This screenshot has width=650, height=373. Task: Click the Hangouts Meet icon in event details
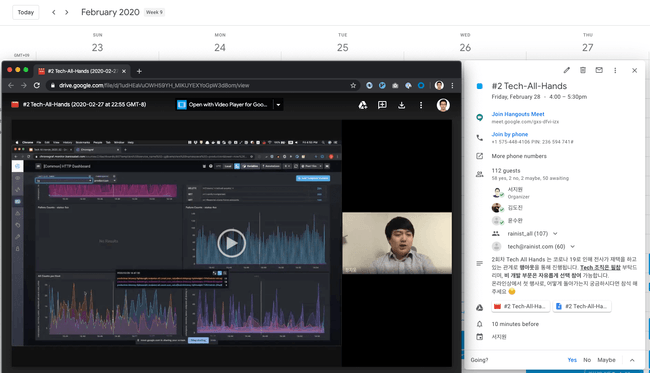pos(480,117)
